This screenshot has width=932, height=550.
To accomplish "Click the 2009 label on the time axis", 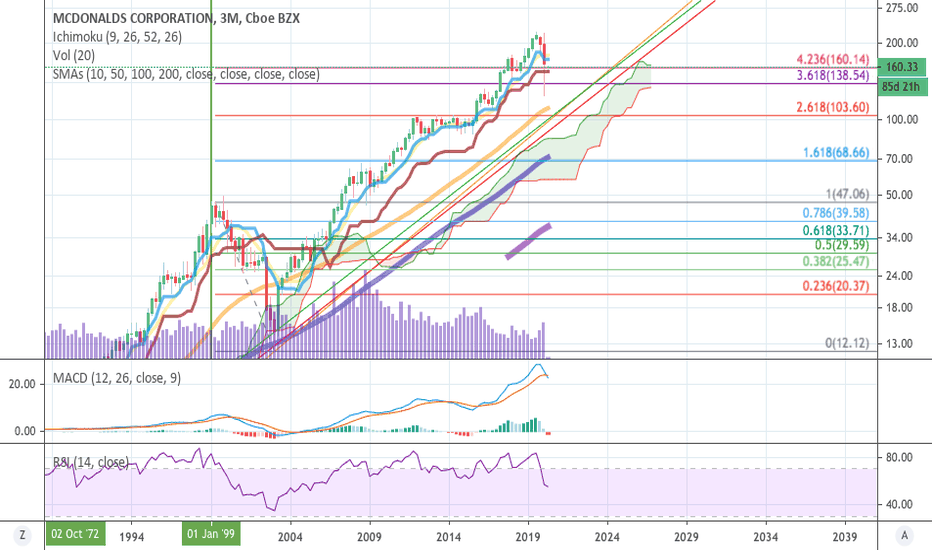I will pos(369,537).
